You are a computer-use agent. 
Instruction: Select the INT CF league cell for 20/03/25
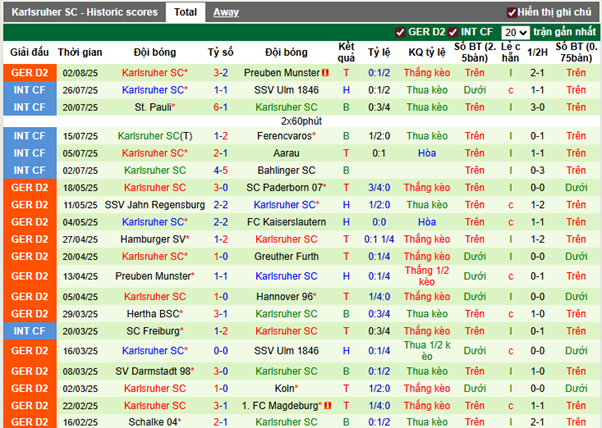point(30,331)
